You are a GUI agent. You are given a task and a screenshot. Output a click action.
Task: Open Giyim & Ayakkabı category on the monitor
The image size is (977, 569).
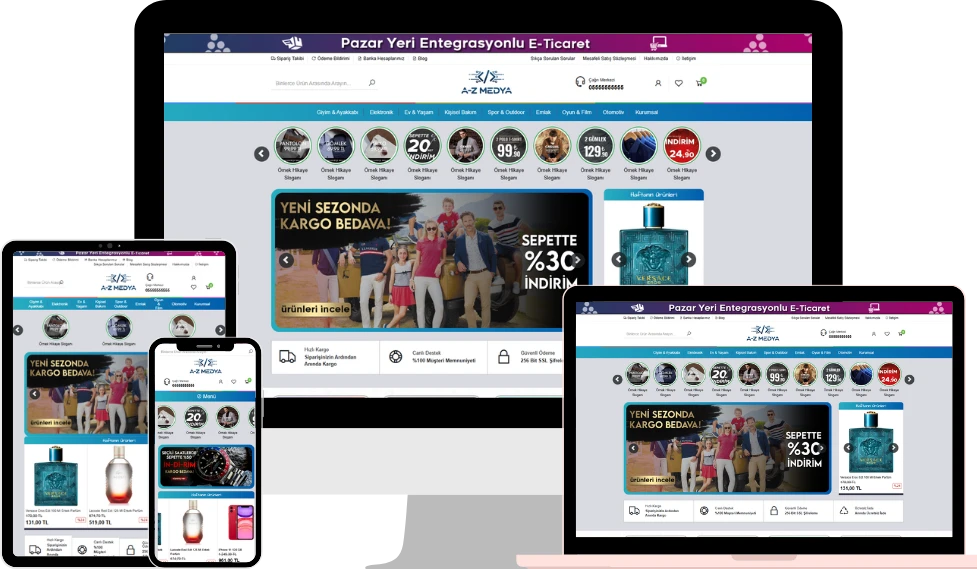click(x=337, y=112)
